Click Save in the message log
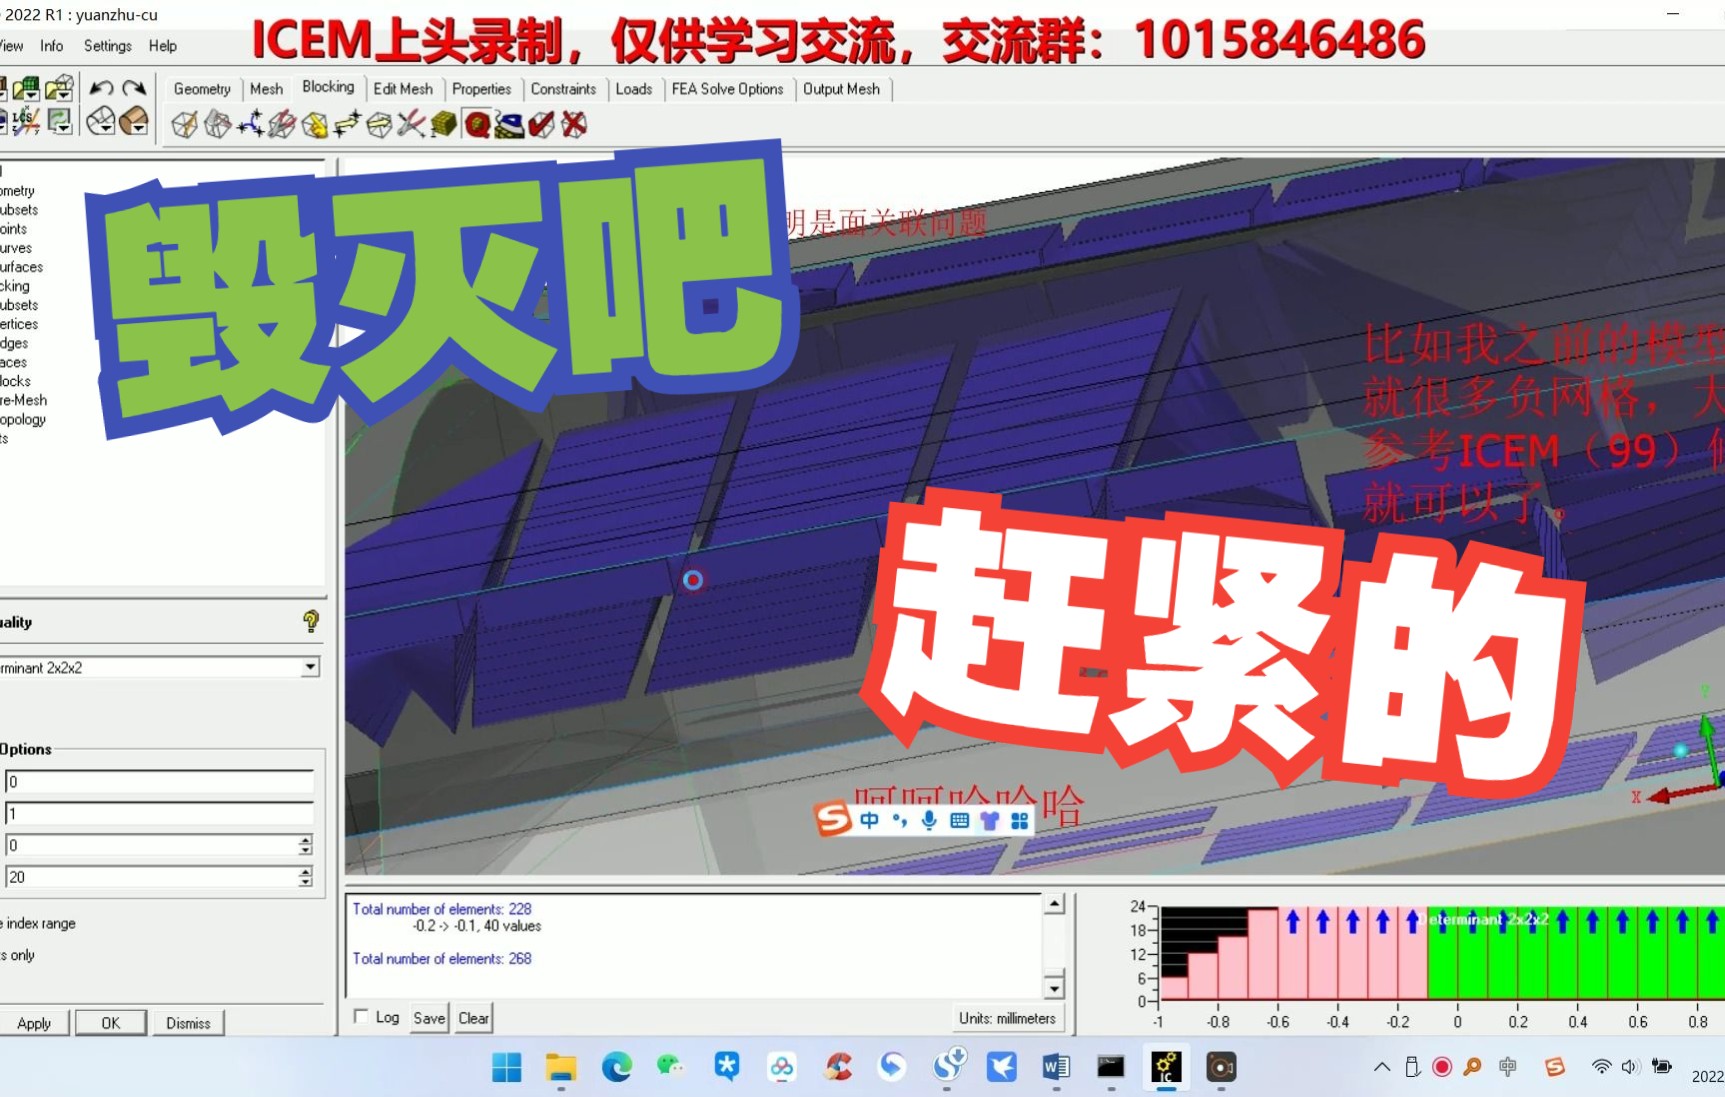Screen dimensions: 1725x1097 pos(429,1018)
